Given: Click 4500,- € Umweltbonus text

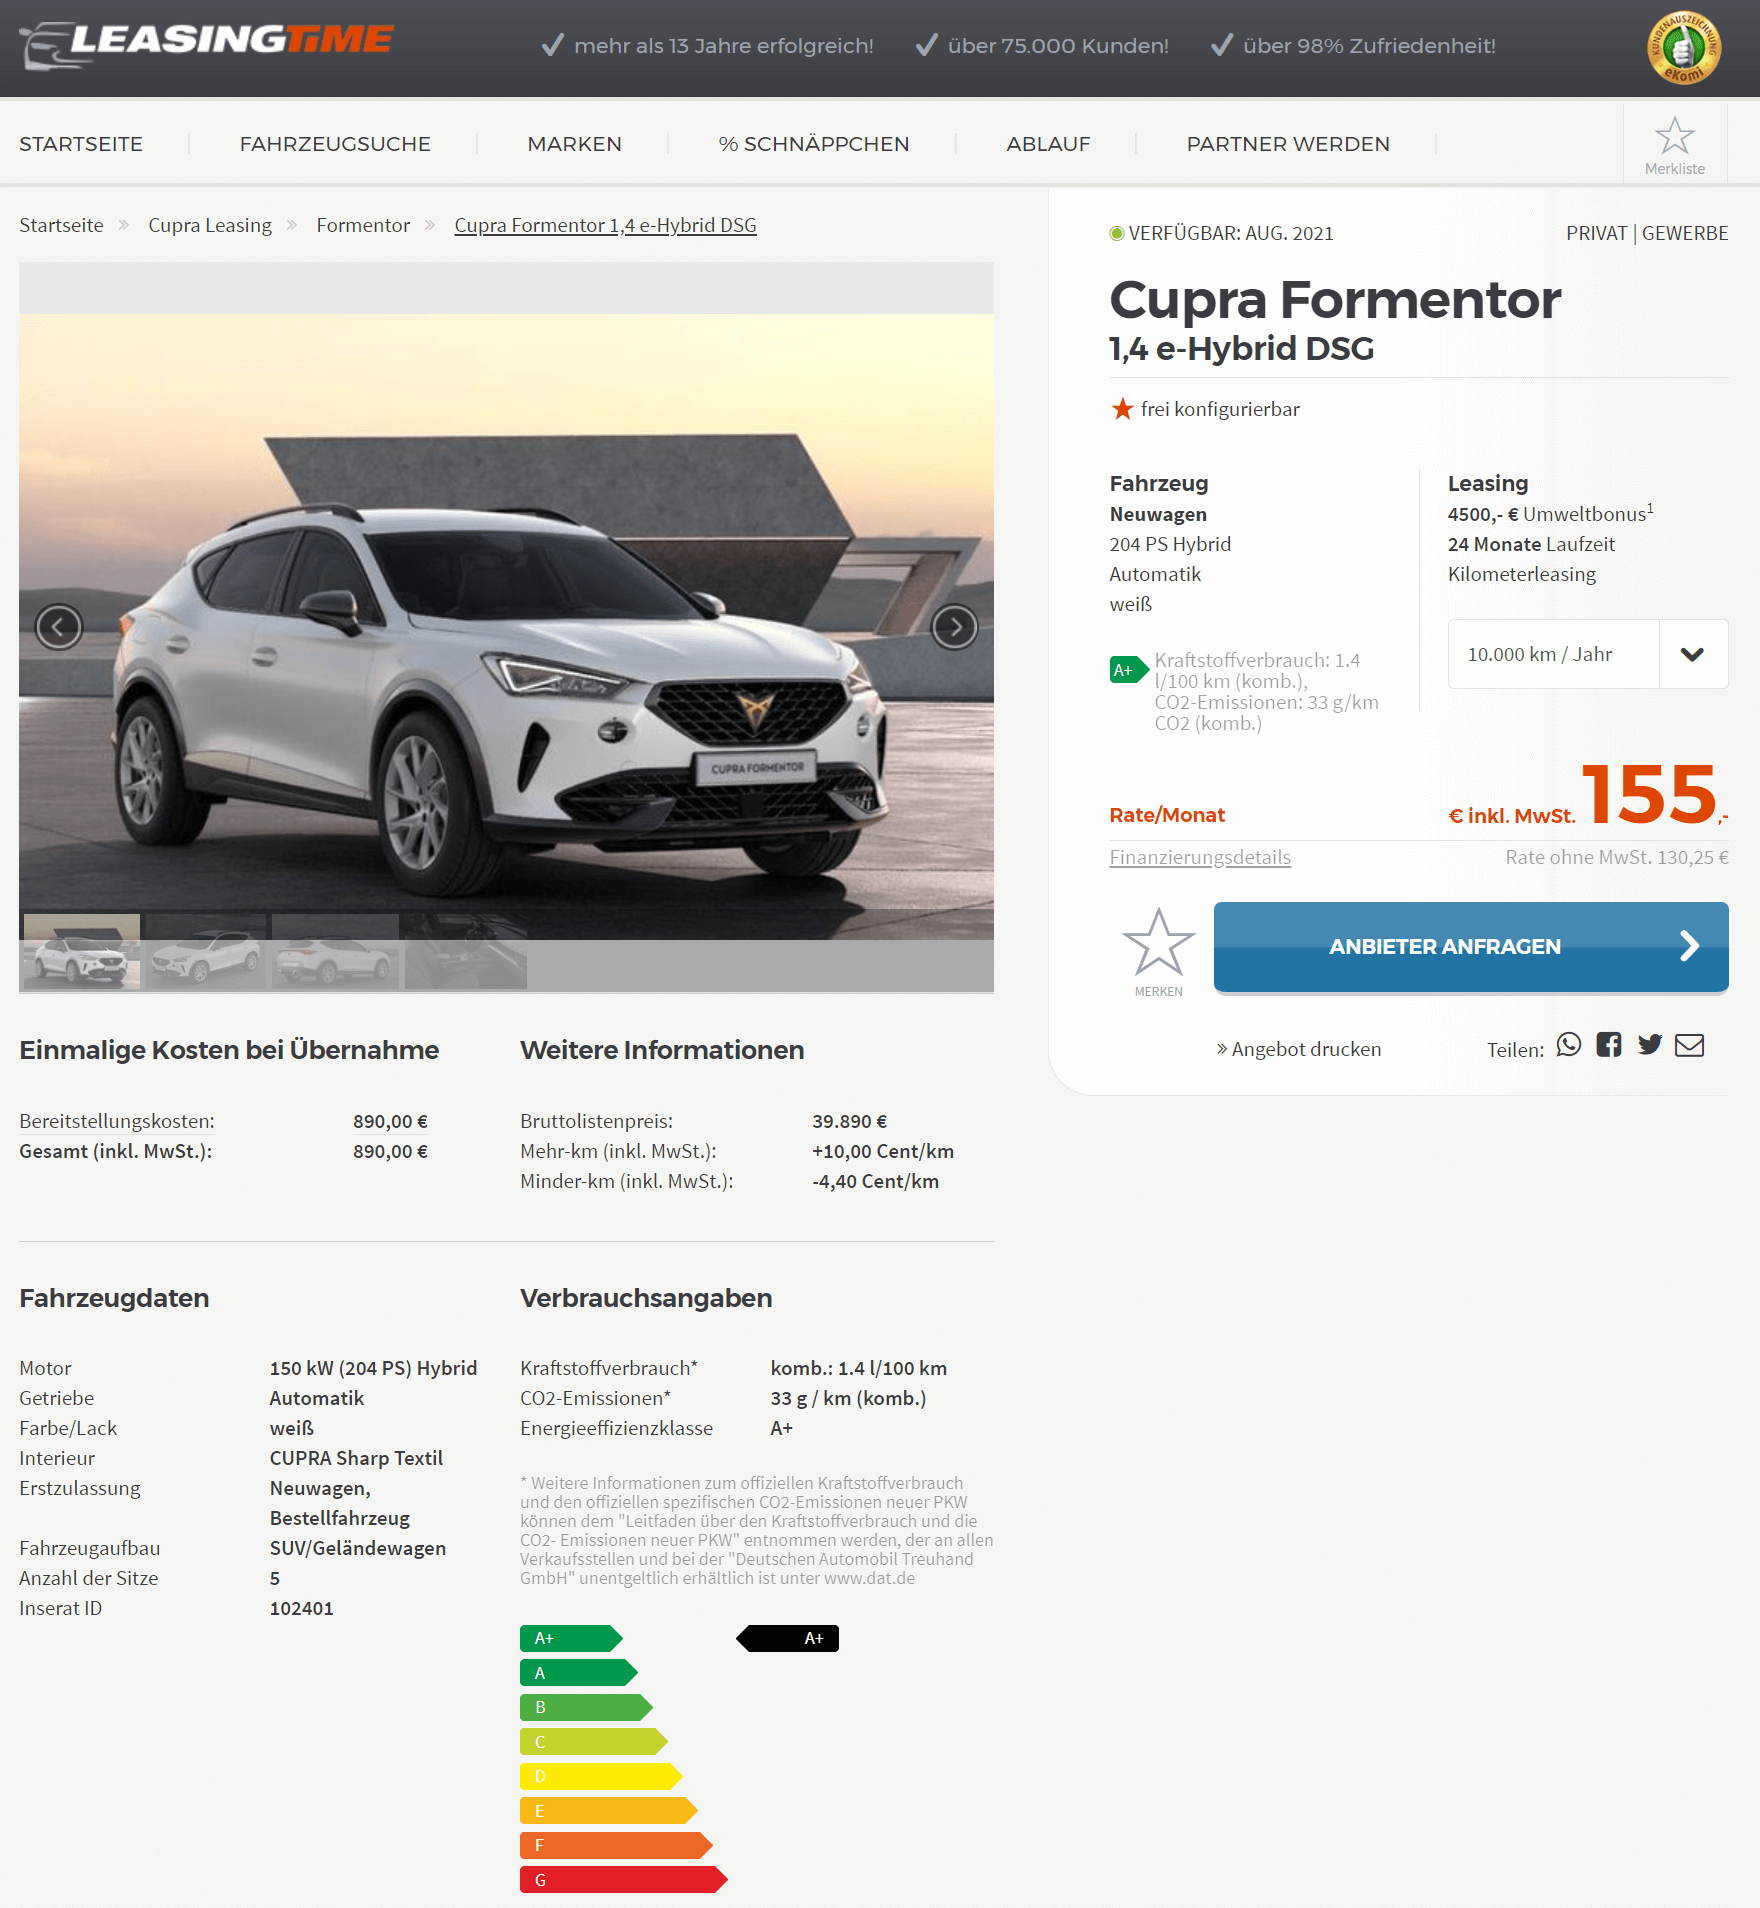Looking at the screenshot, I should 1551,513.
